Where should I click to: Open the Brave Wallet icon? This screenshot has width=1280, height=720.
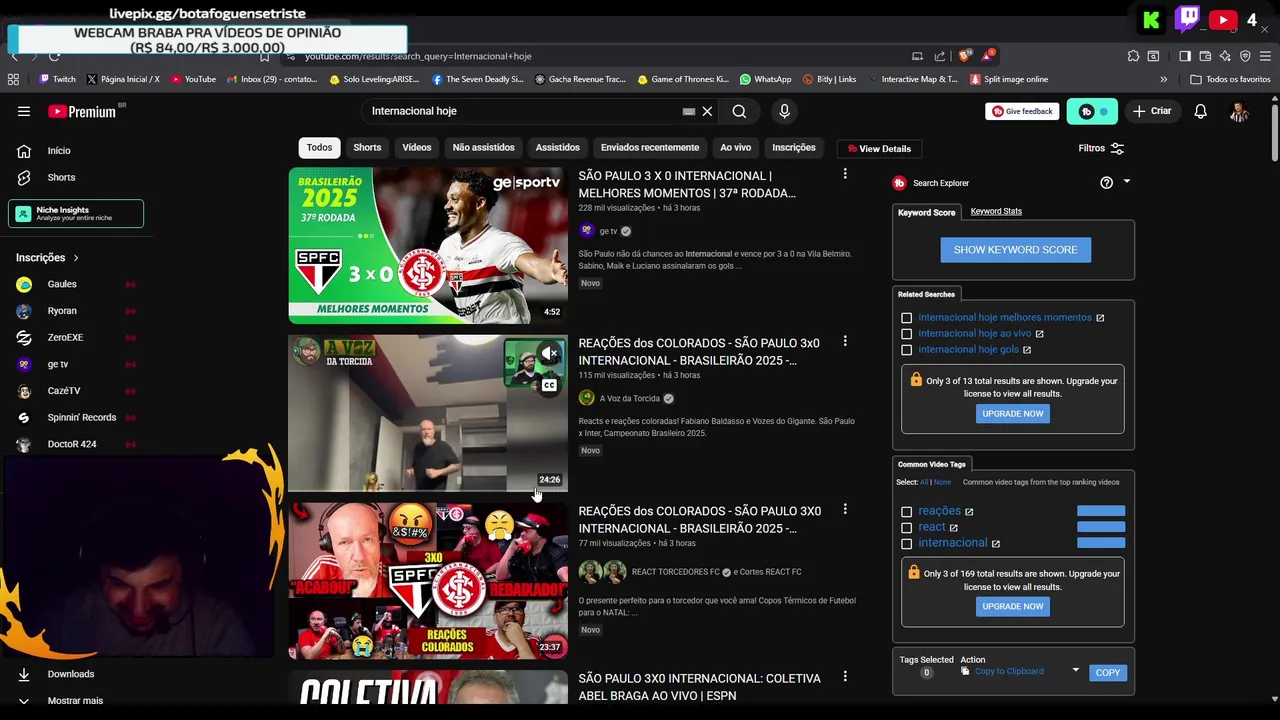click(x=1205, y=56)
